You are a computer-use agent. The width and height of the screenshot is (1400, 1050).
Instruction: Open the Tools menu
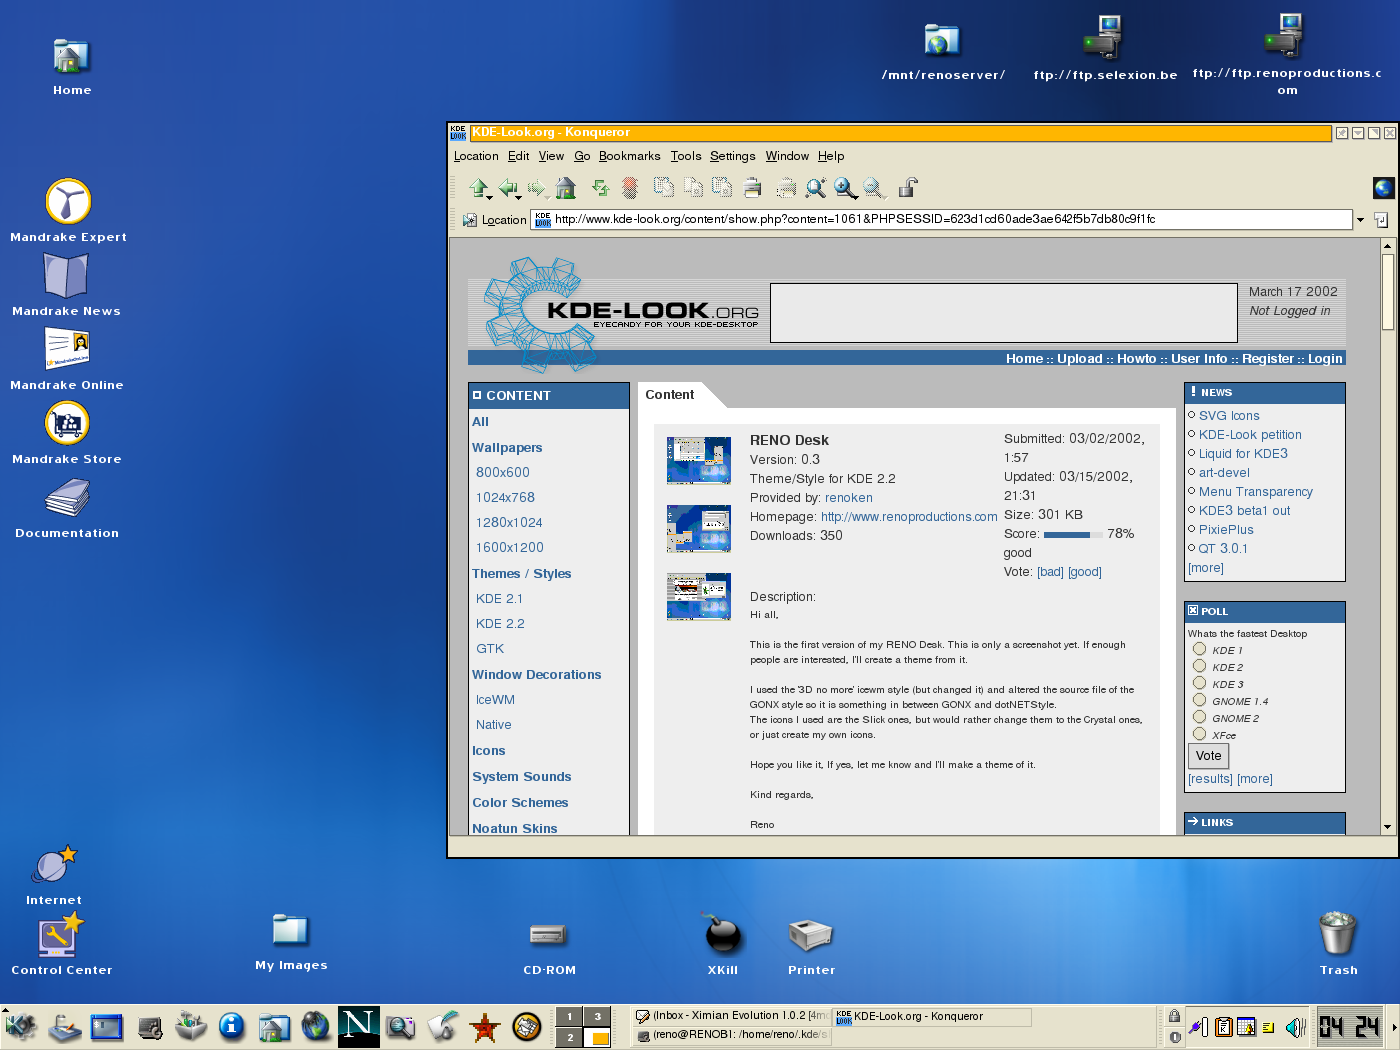pyautogui.click(x=685, y=156)
